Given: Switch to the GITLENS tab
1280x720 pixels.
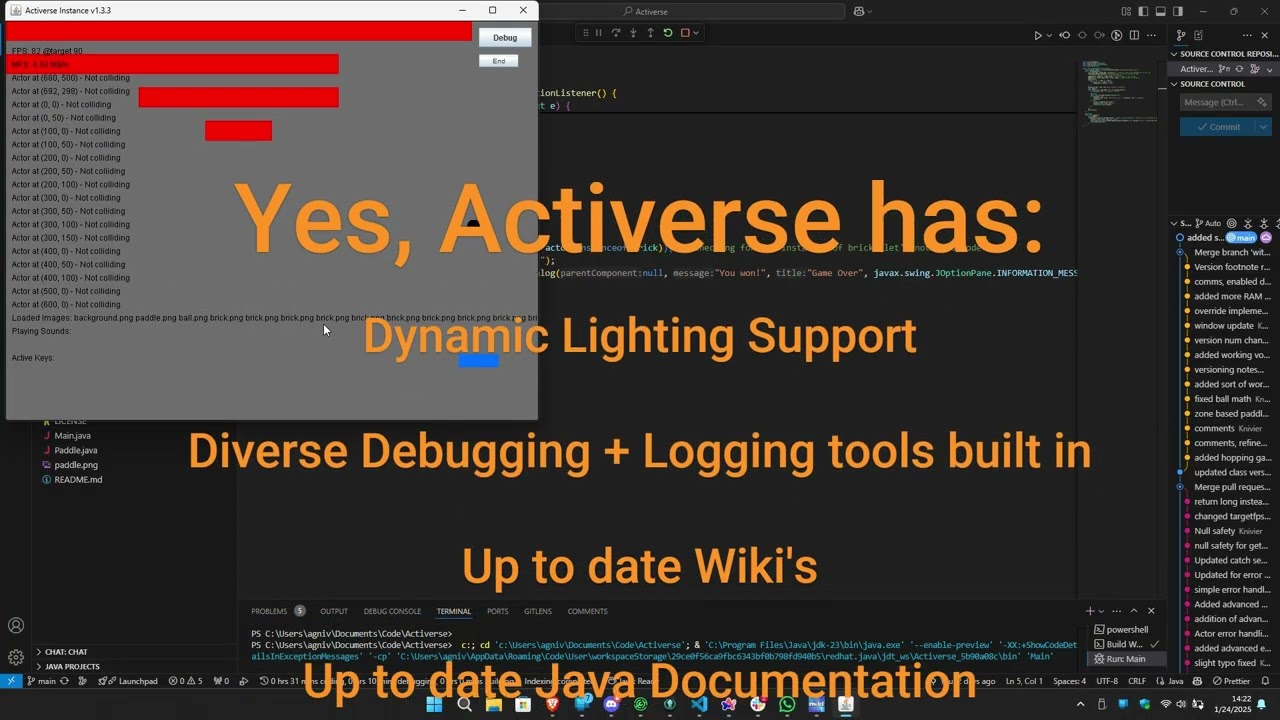Looking at the screenshot, I should [538, 611].
